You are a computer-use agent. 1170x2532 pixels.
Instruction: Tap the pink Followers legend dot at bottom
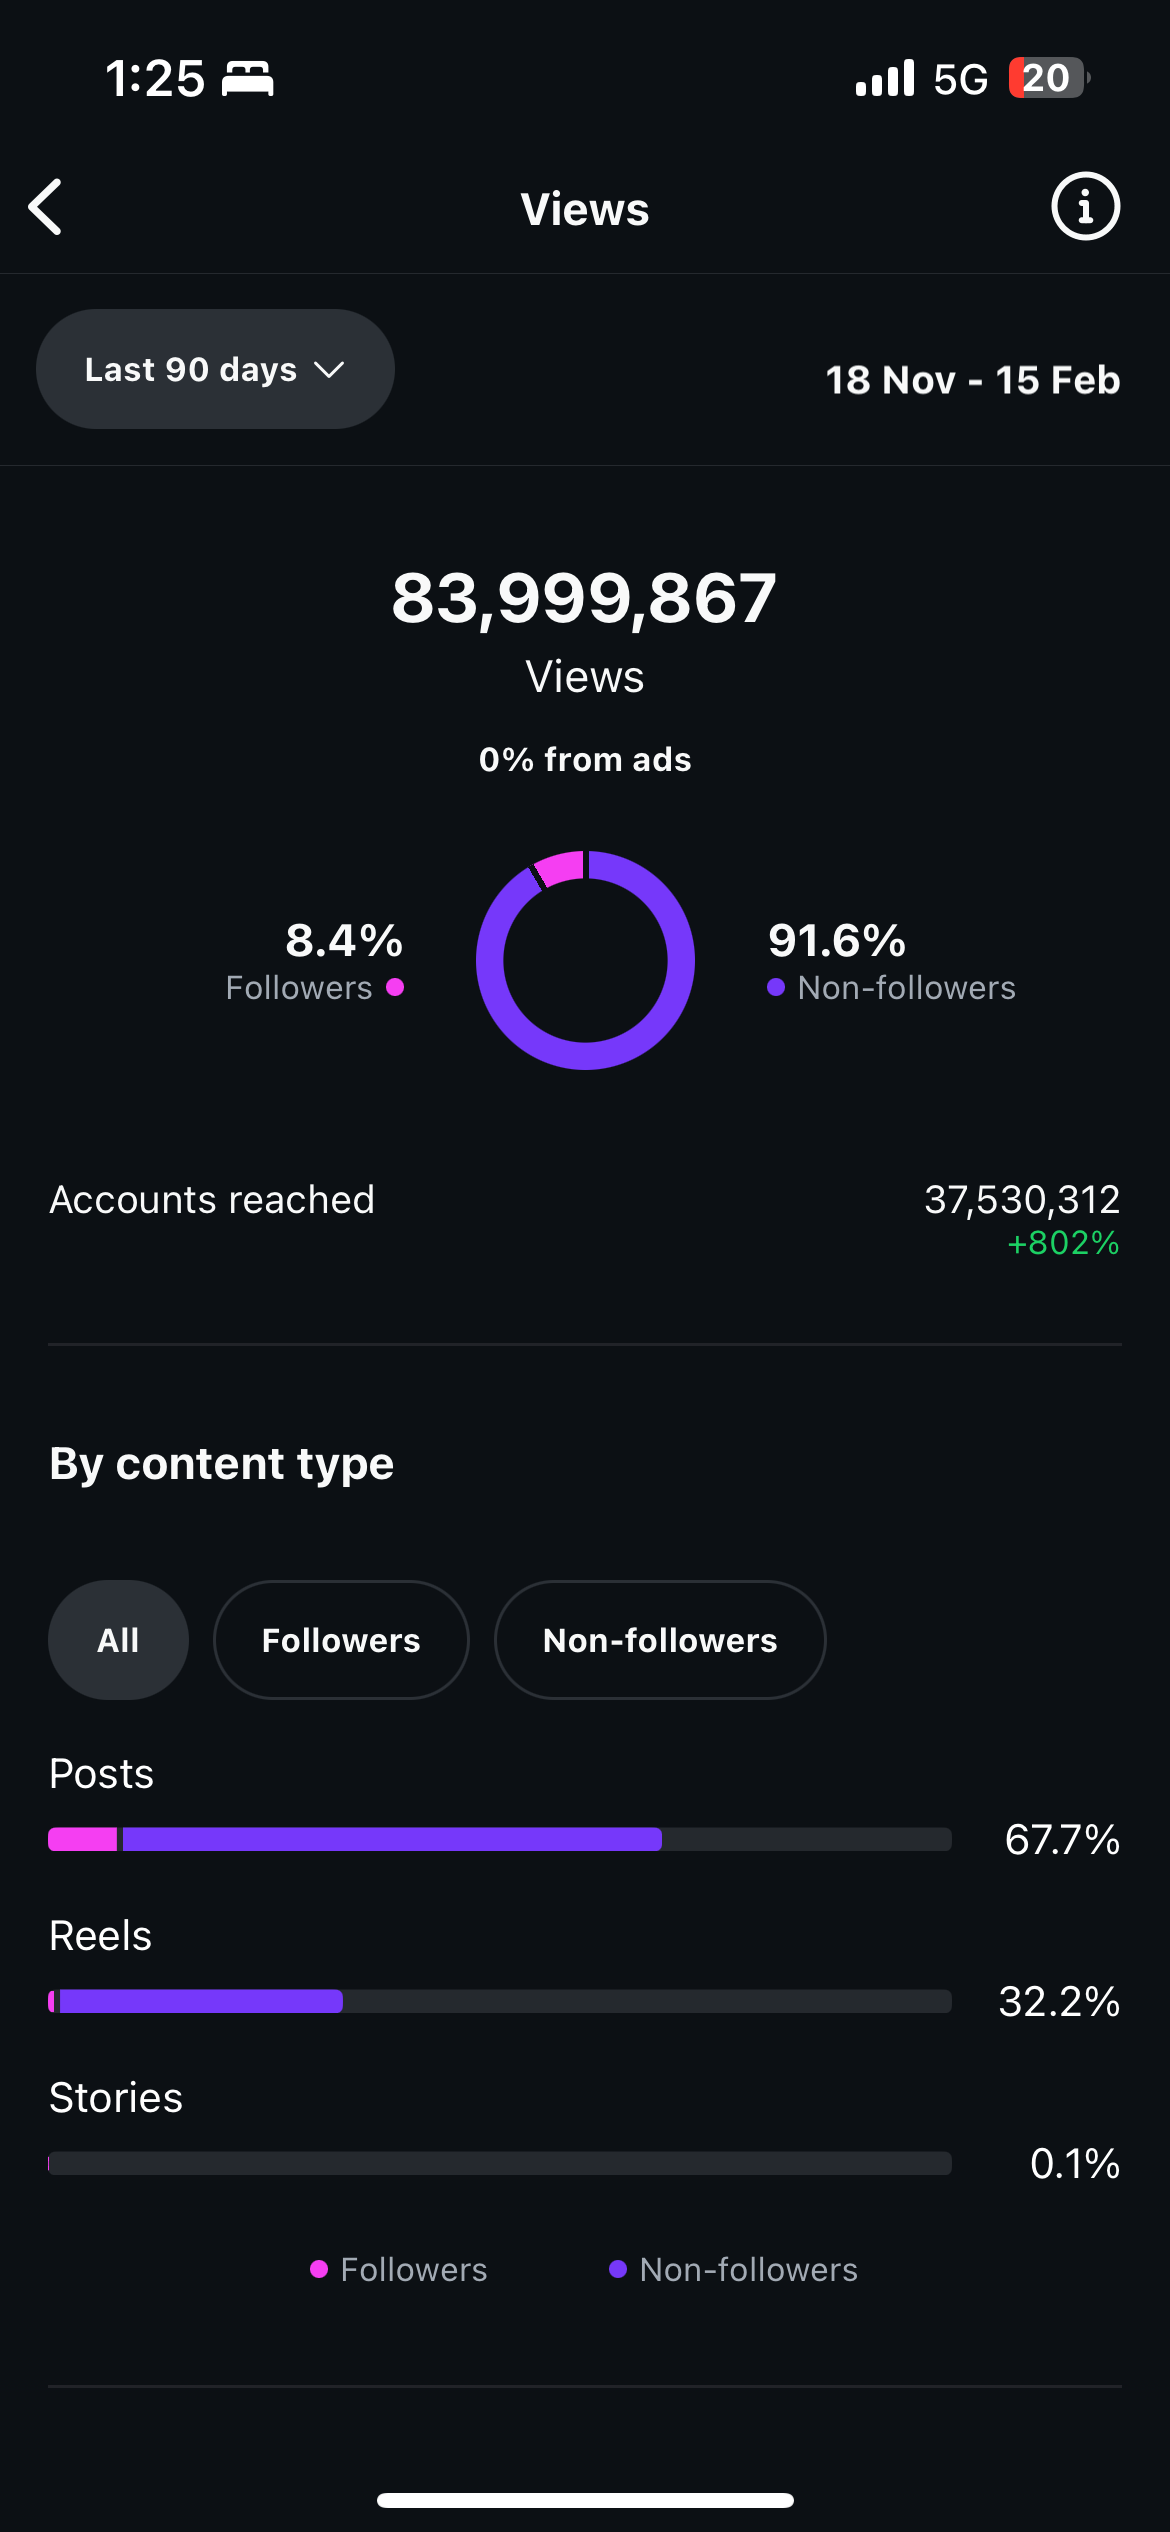point(319,2269)
